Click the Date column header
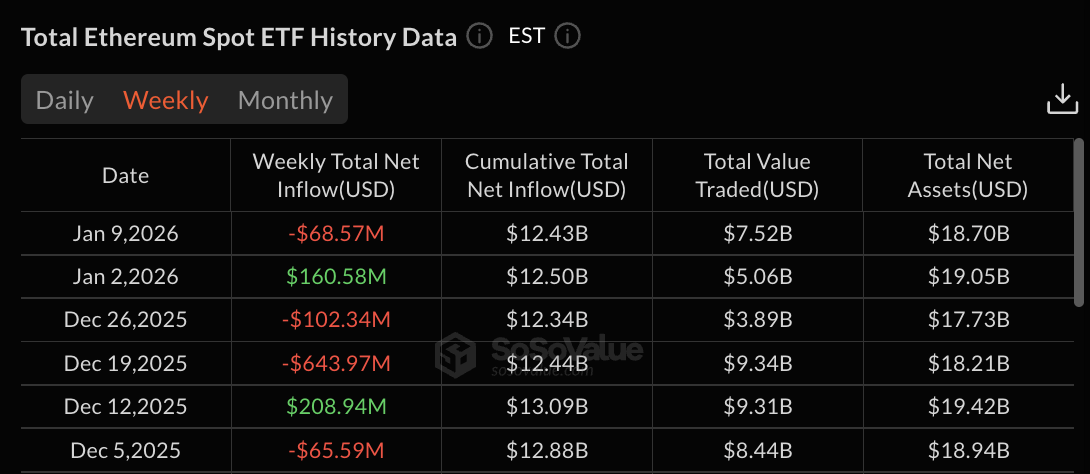This screenshot has height=474, width=1090. (126, 175)
